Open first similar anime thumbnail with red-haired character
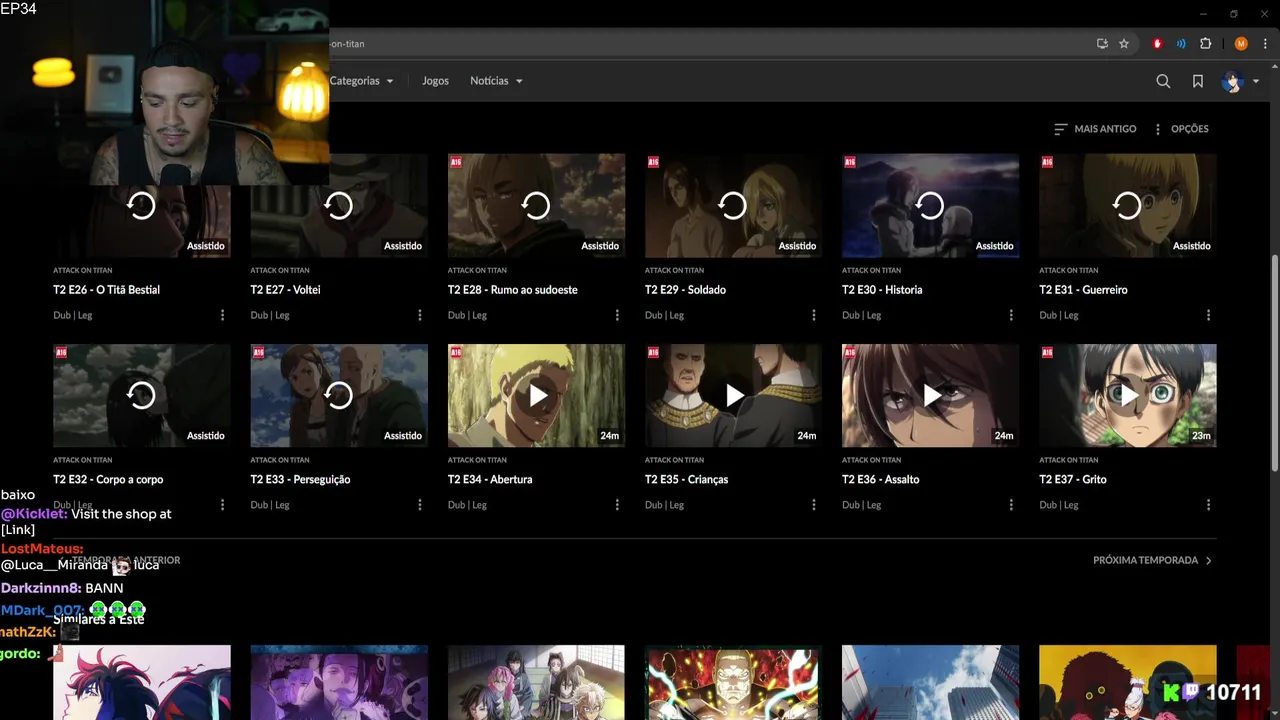1280x720 pixels. click(x=141, y=682)
